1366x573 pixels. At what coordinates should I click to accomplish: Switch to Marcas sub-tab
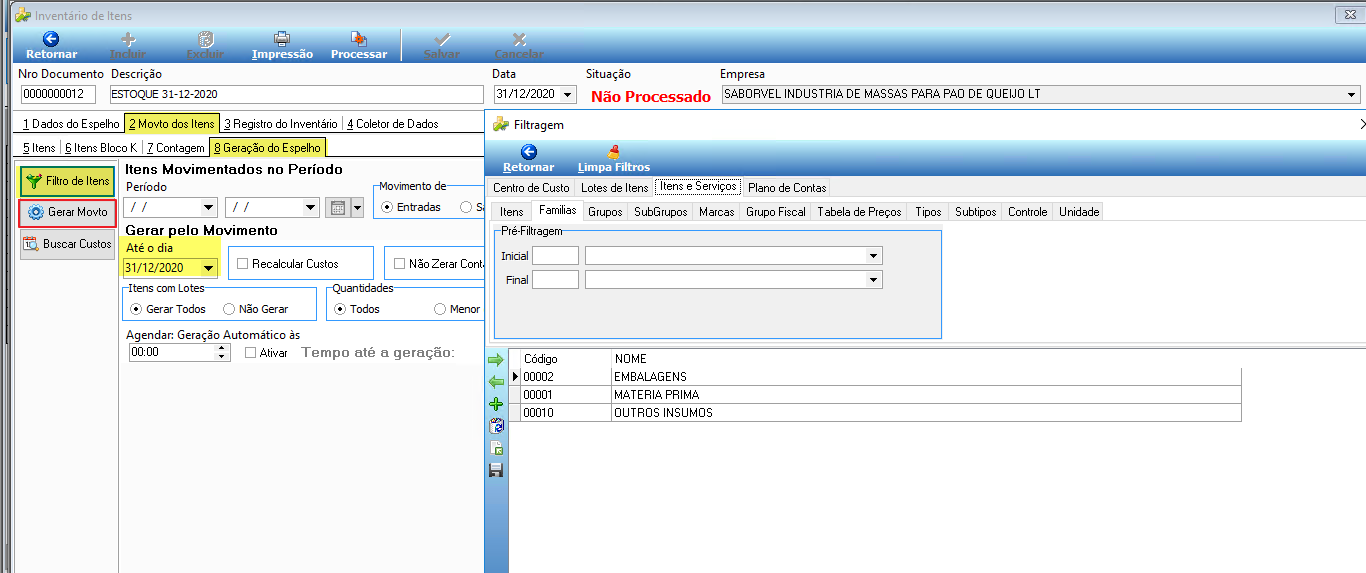pos(717,212)
